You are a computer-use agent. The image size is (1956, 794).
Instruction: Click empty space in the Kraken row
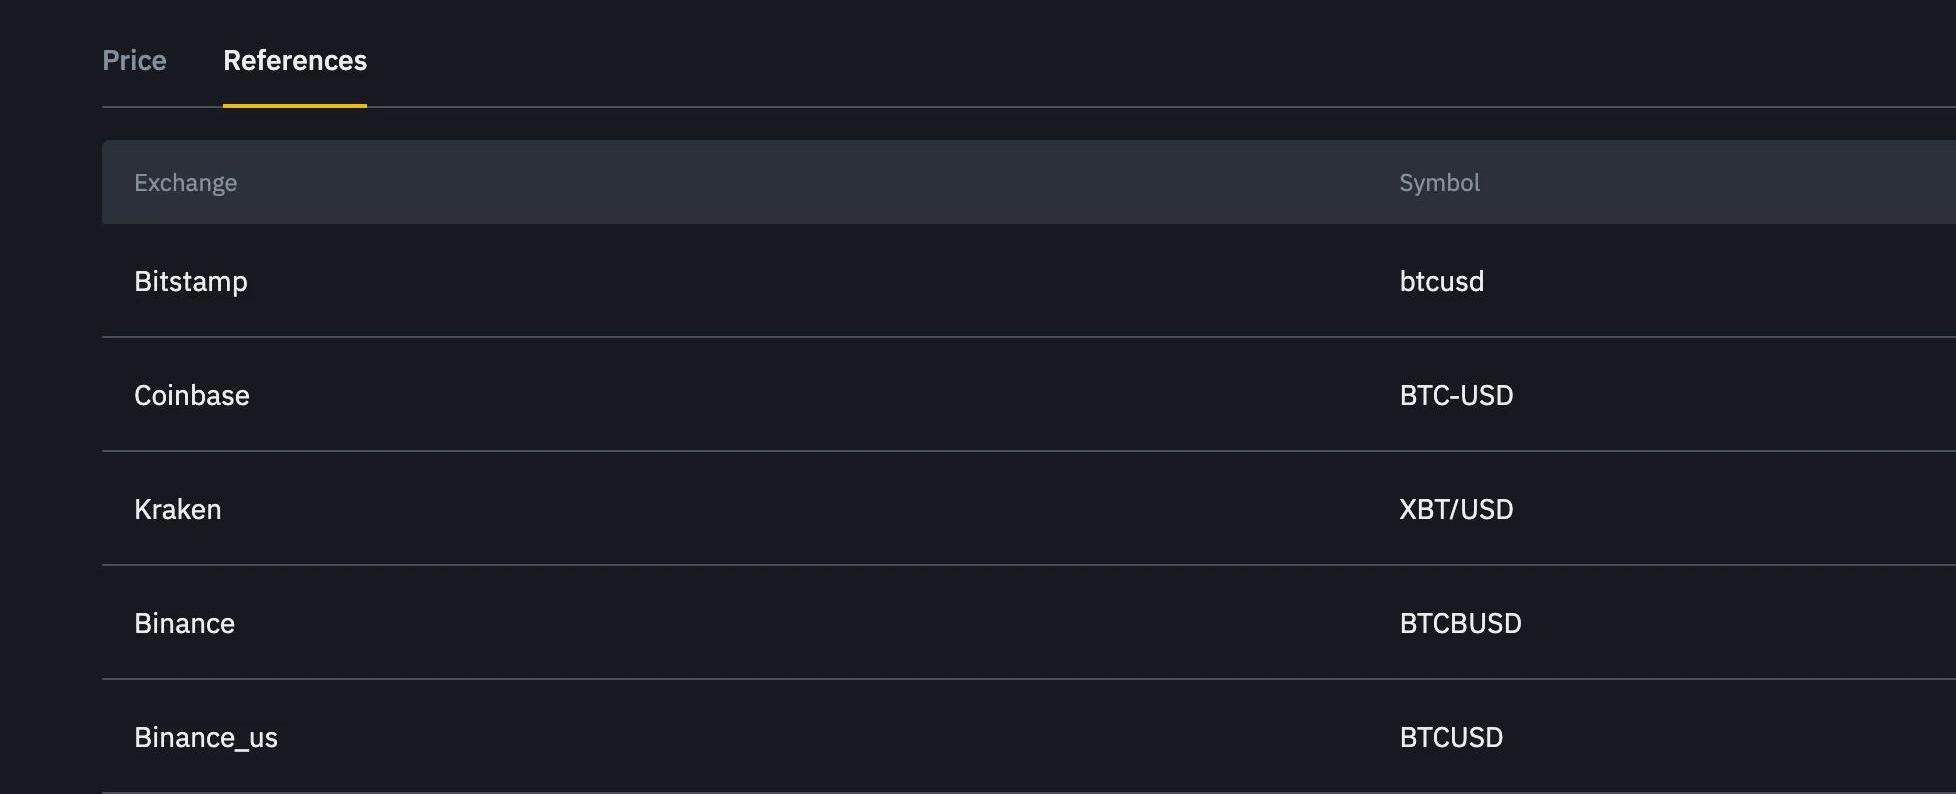pos(800,510)
